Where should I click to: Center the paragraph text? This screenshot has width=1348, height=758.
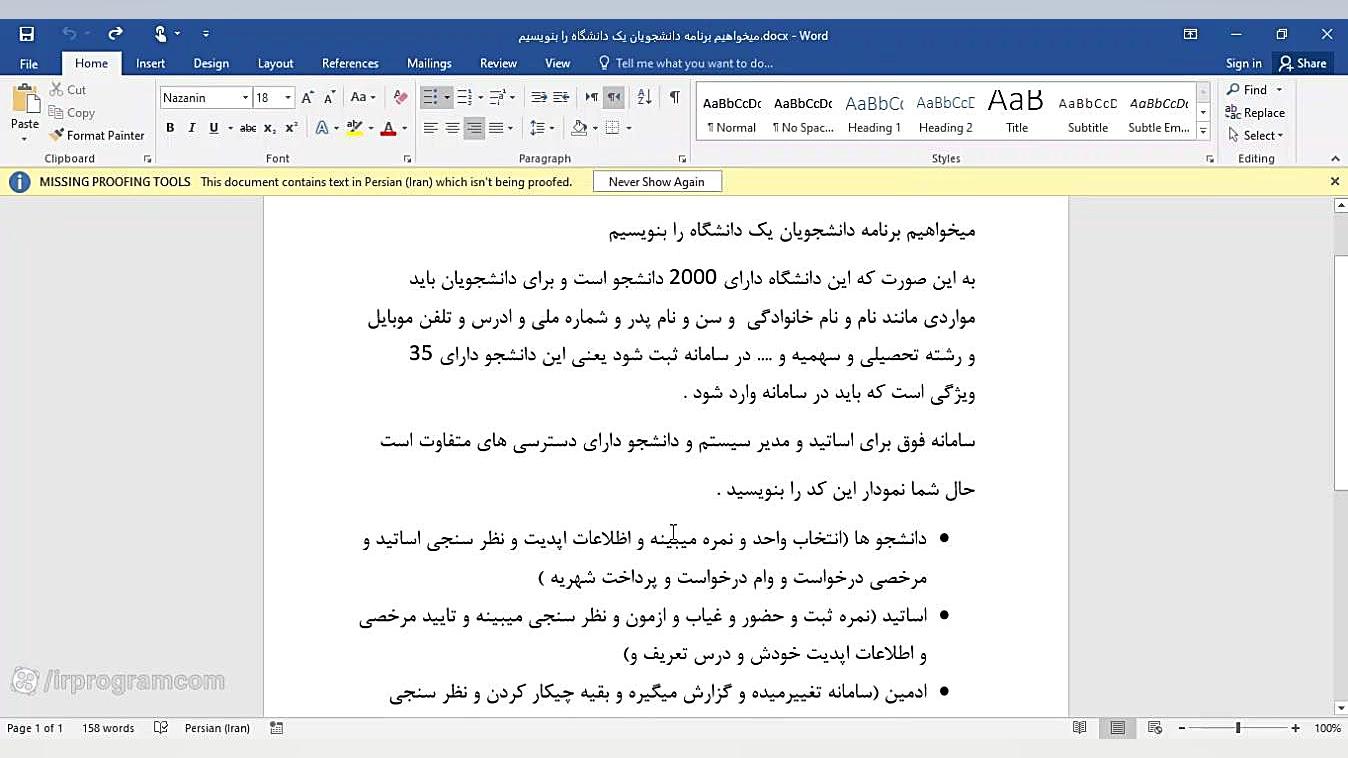[x=453, y=128]
